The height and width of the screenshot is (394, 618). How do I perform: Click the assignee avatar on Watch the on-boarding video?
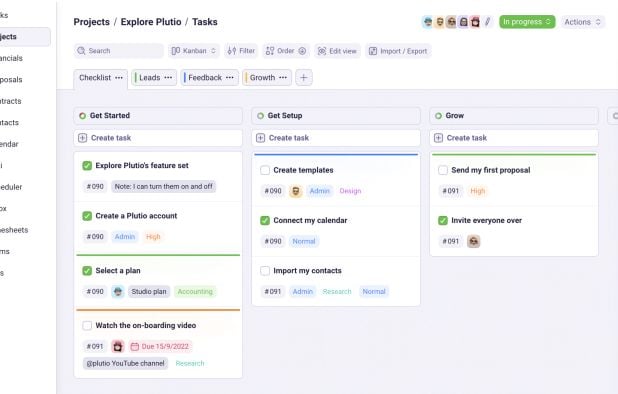(x=117, y=346)
